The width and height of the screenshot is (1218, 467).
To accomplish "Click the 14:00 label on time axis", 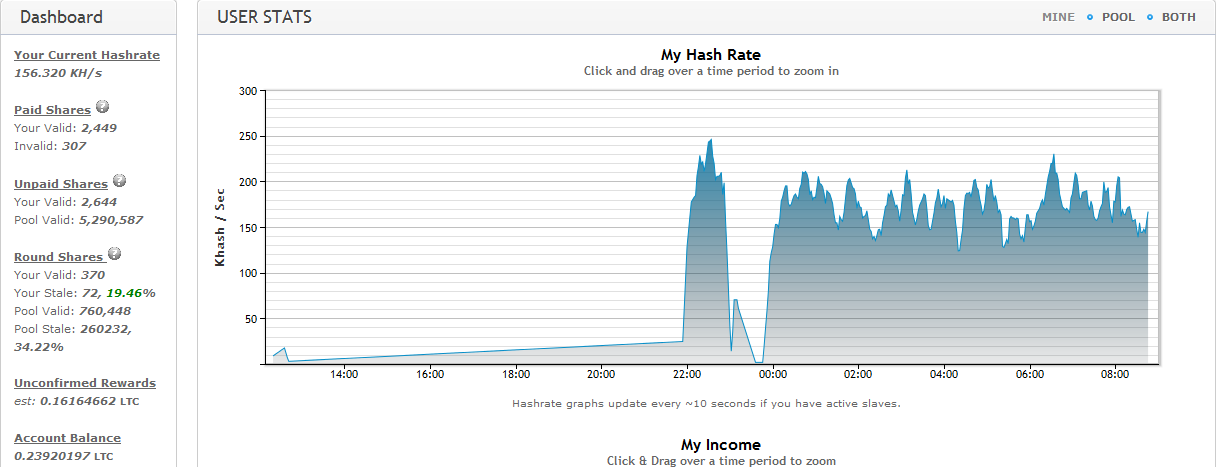I will coord(344,374).
